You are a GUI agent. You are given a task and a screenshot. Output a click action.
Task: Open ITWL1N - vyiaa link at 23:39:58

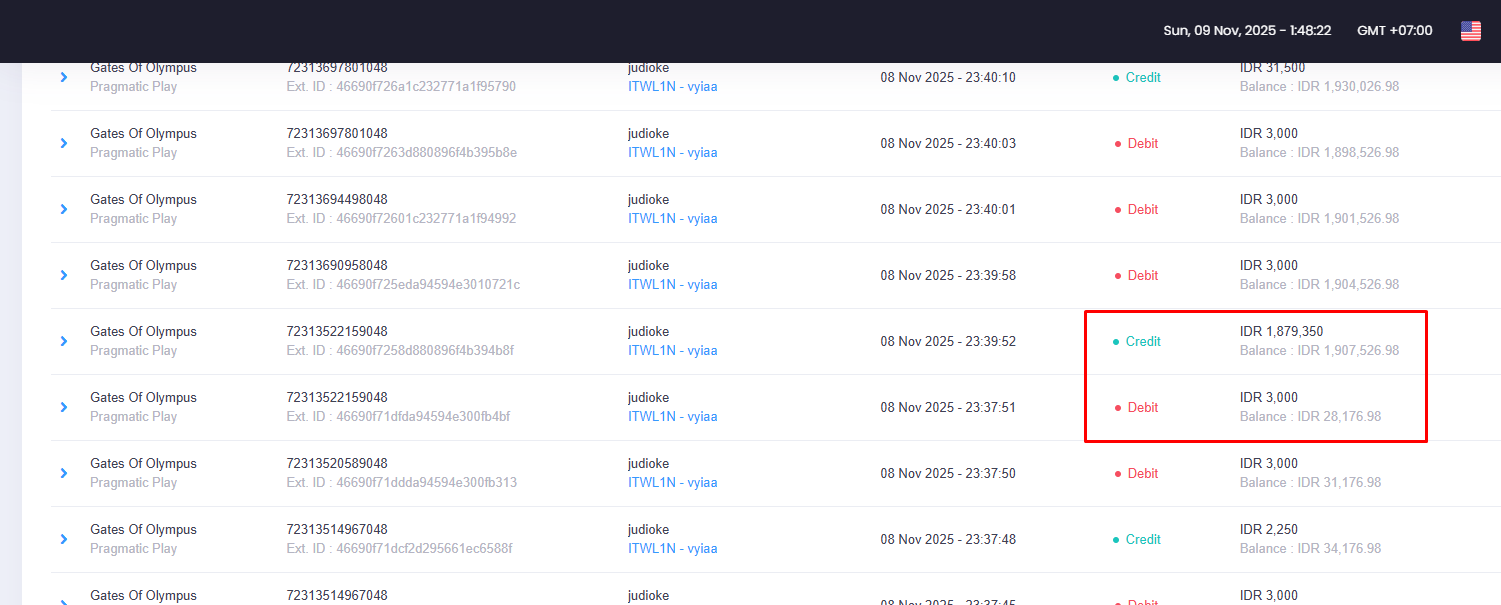[672, 285]
